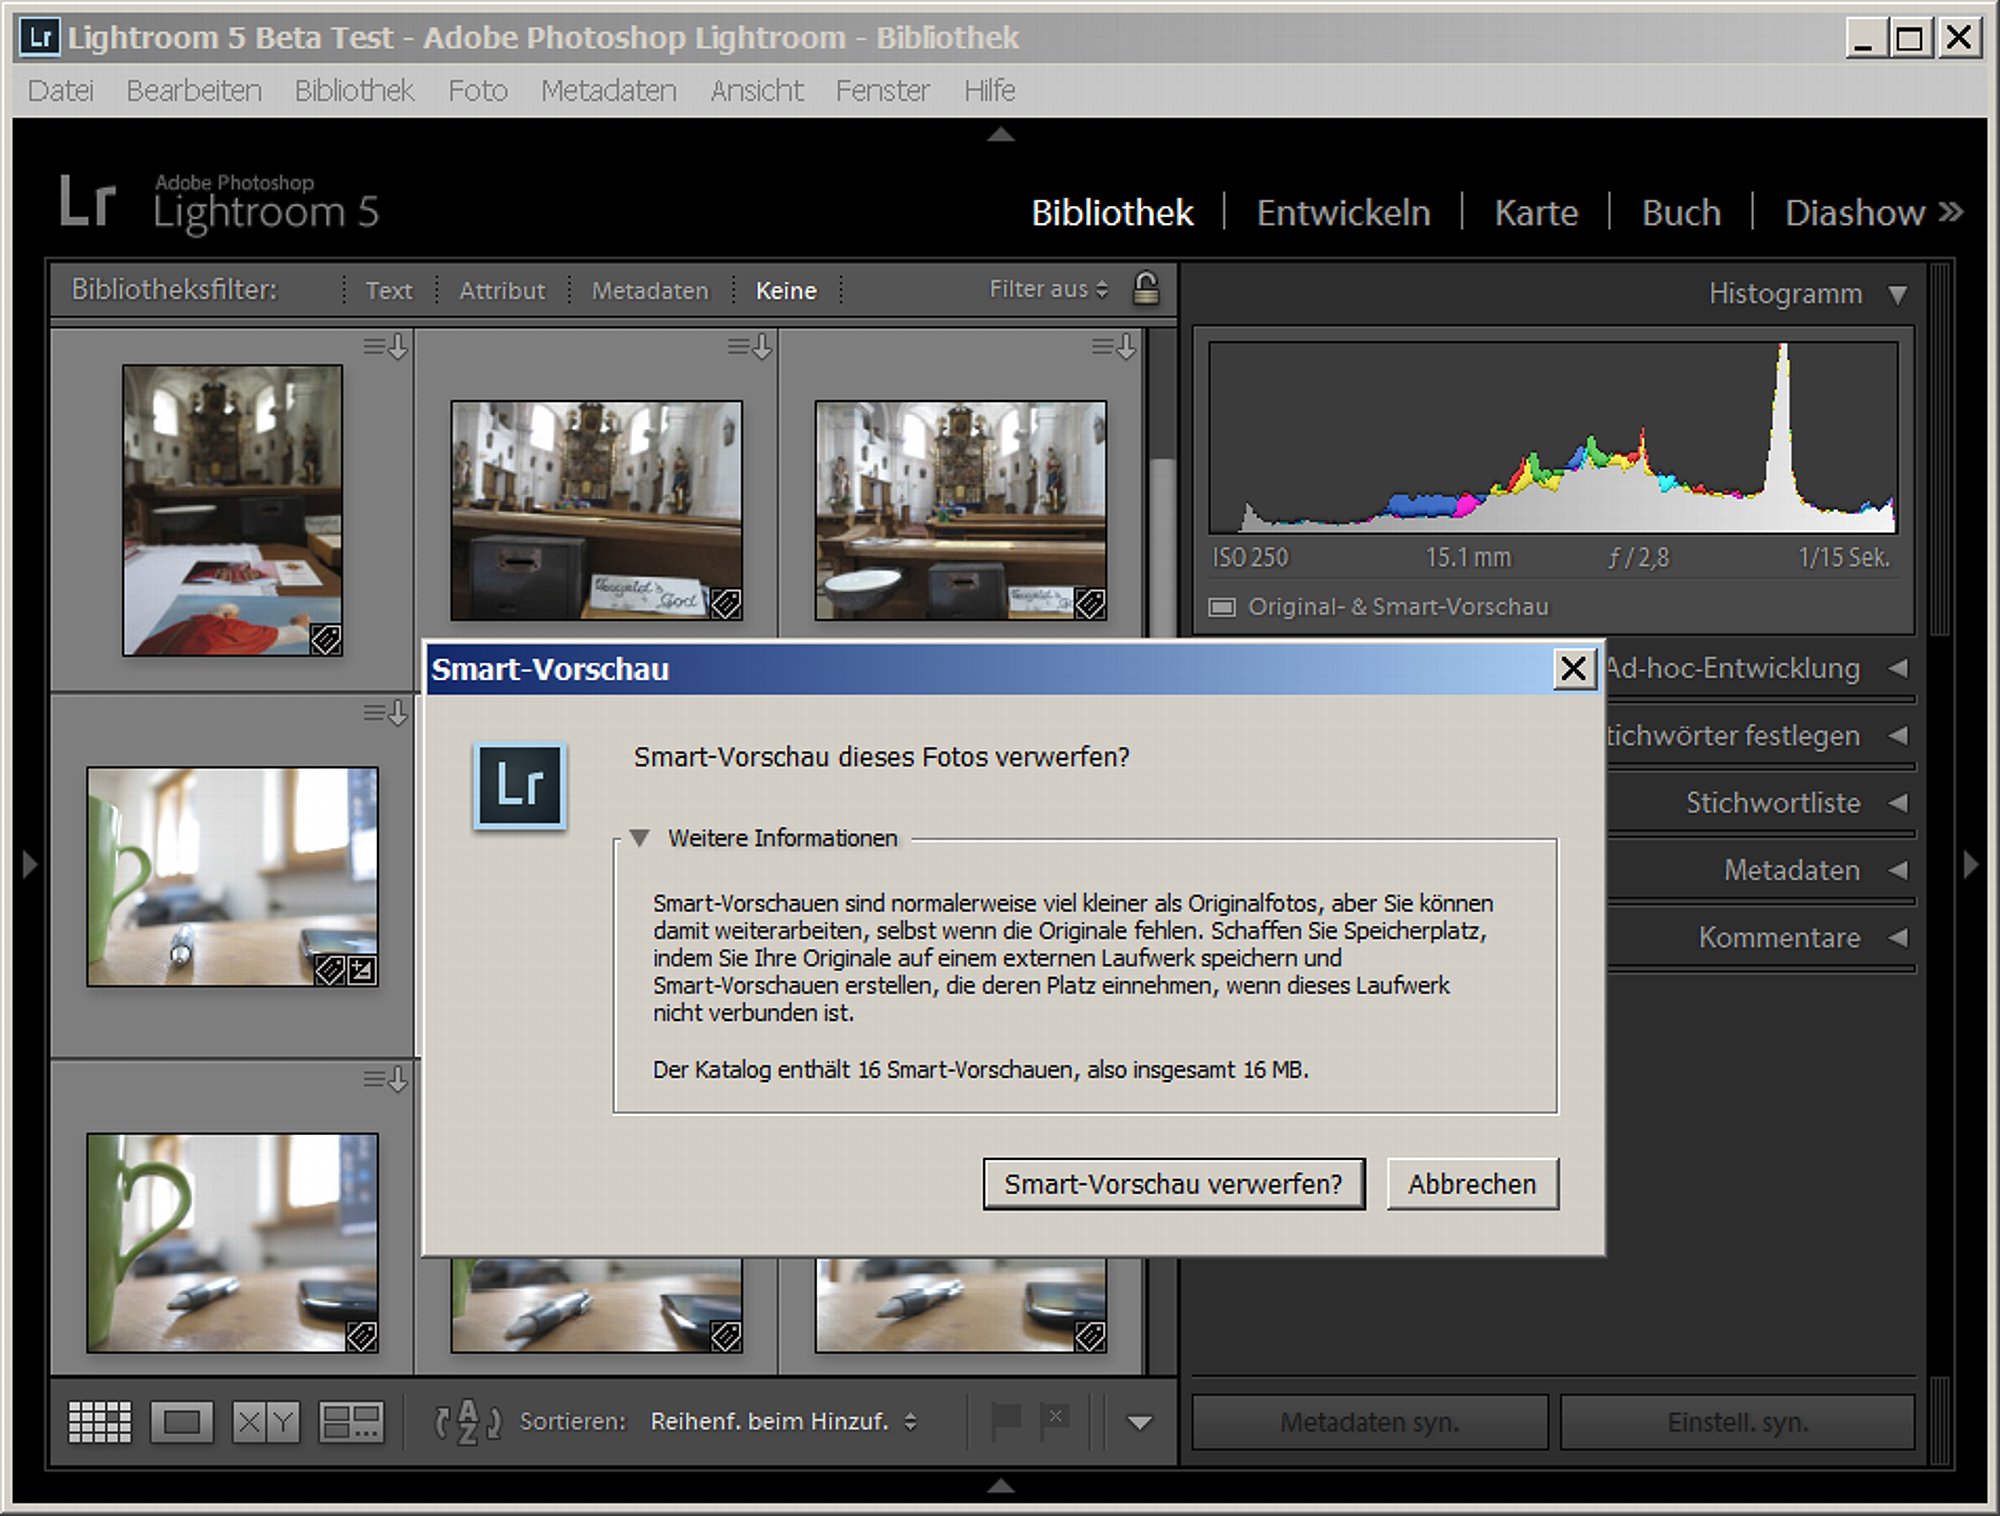The width and height of the screenshot is (2000, 1516).
Task: Open the Sortieren order dropdown
Action: [783, 1421]
